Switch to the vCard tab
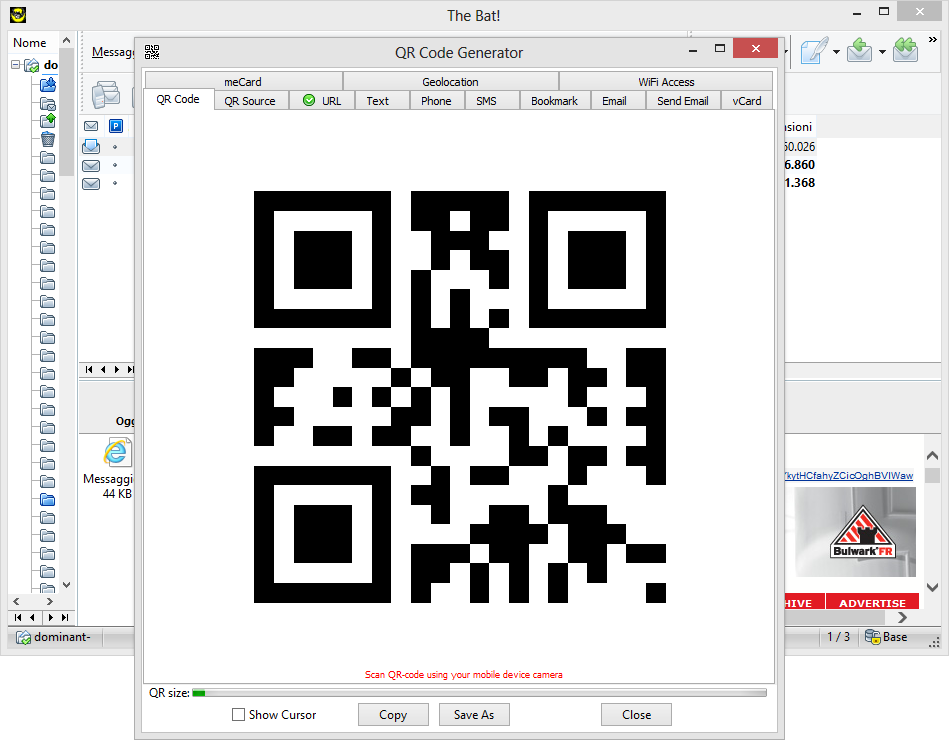The image size is (949, 740). click(x=747, y=101)
